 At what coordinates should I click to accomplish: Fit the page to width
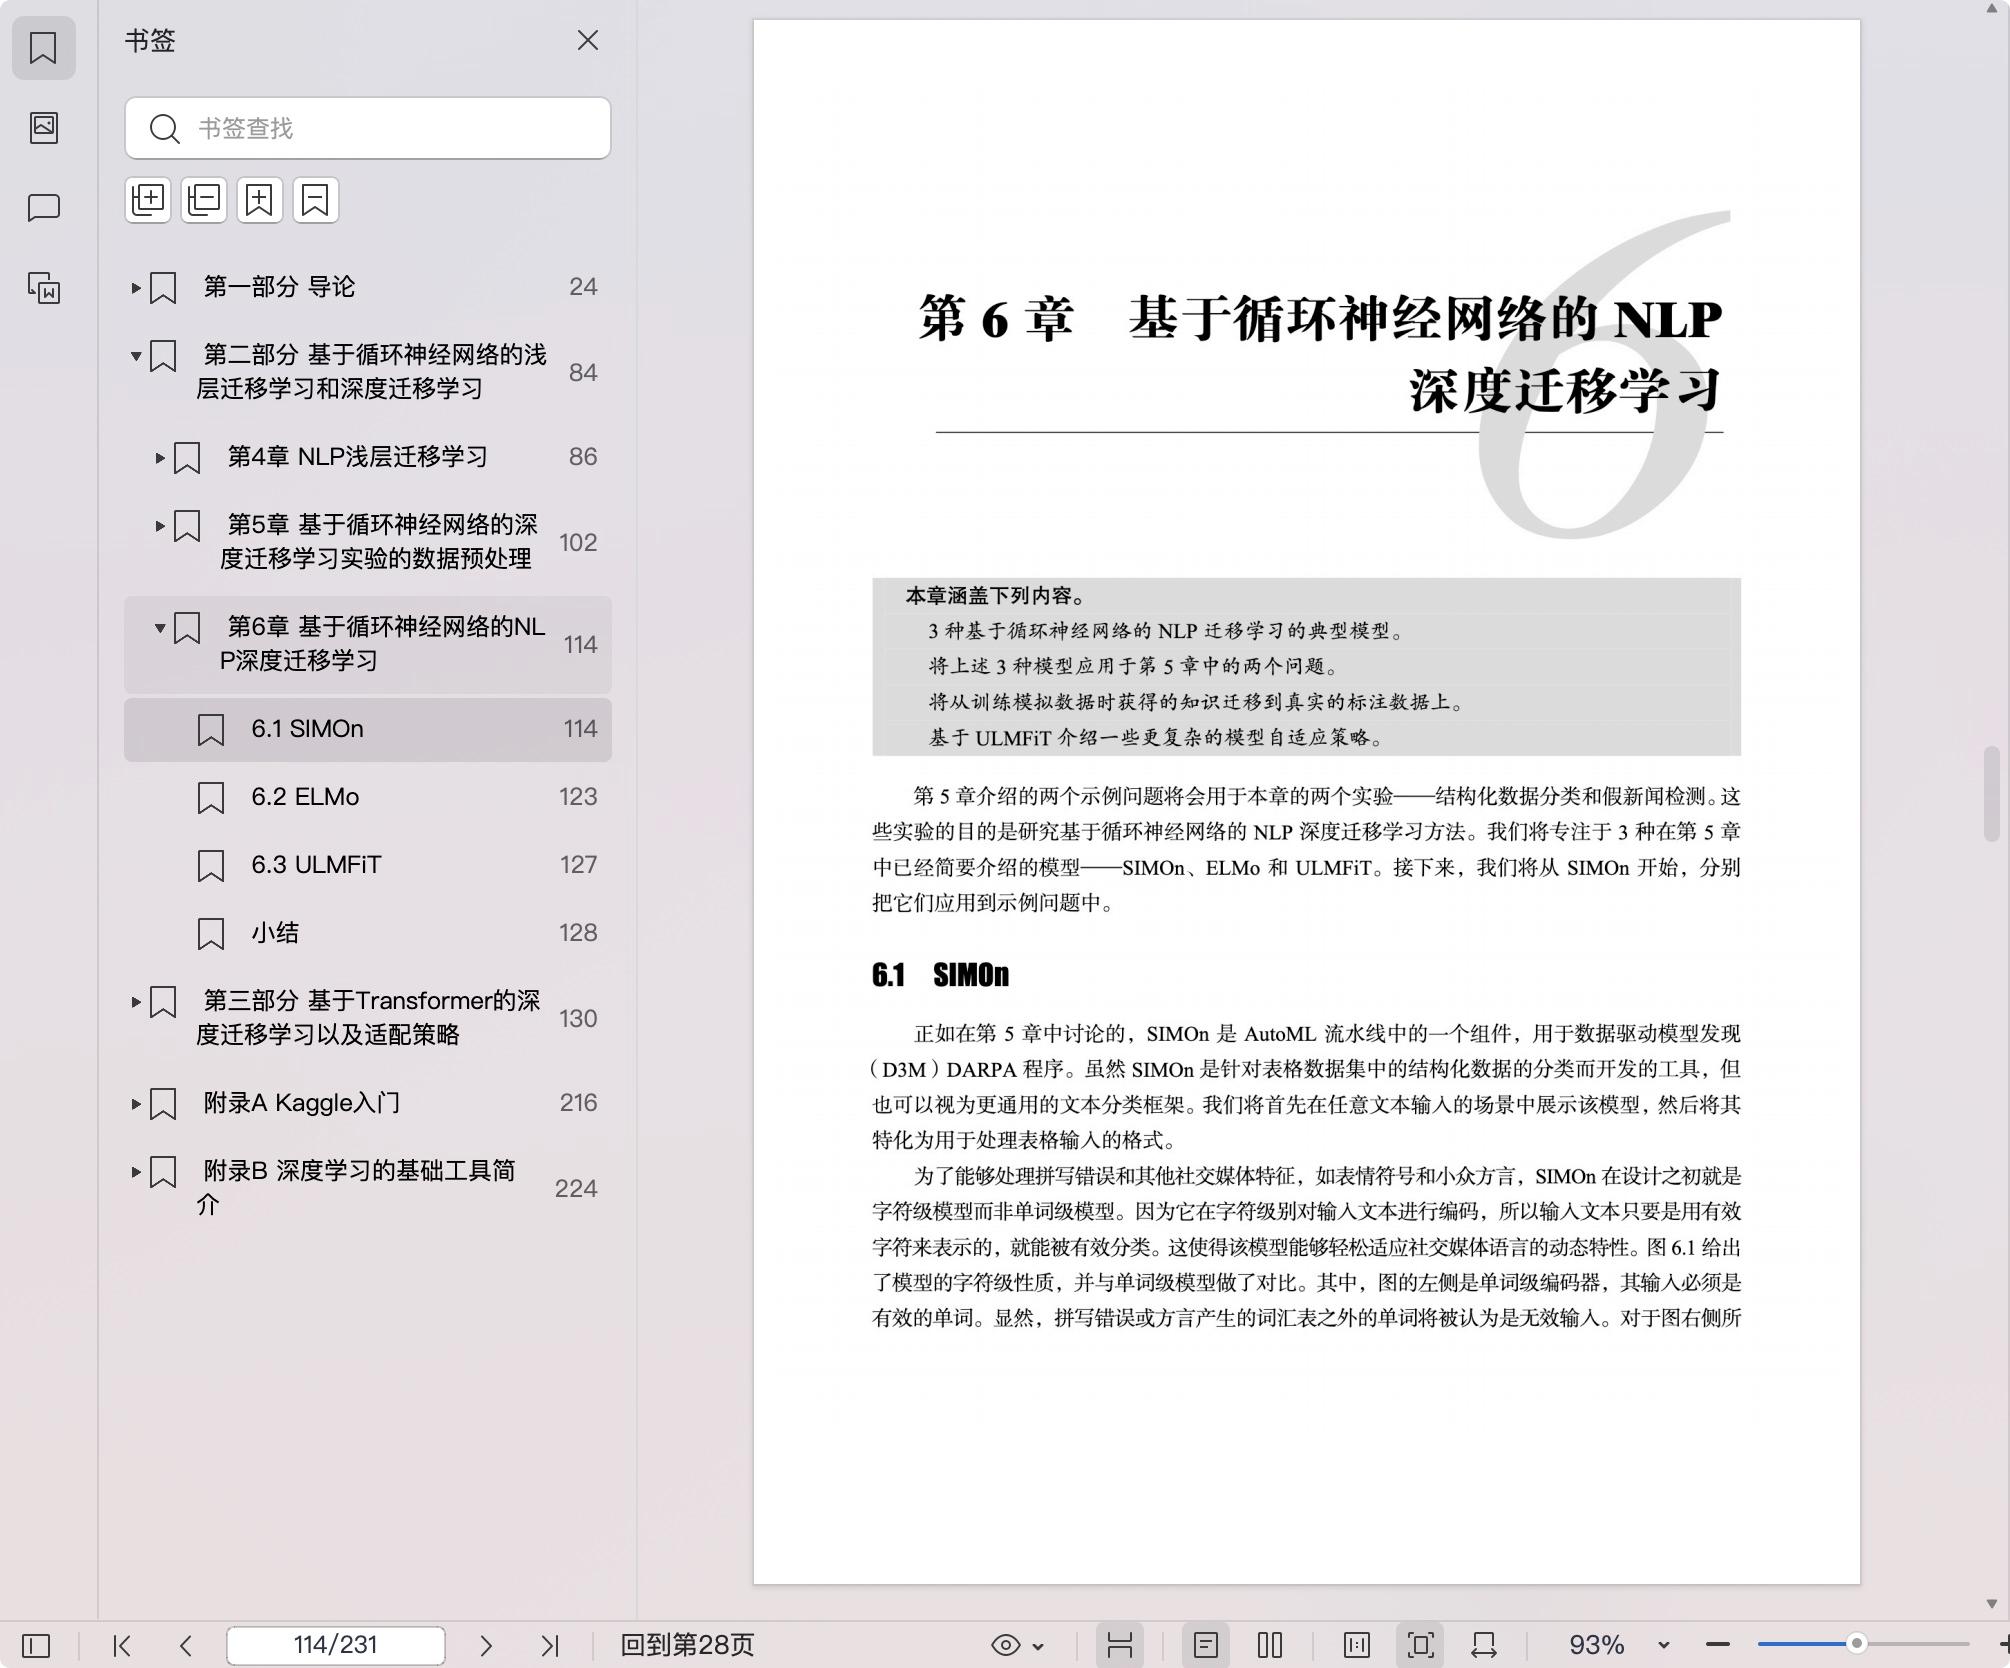point(1484,1645)
